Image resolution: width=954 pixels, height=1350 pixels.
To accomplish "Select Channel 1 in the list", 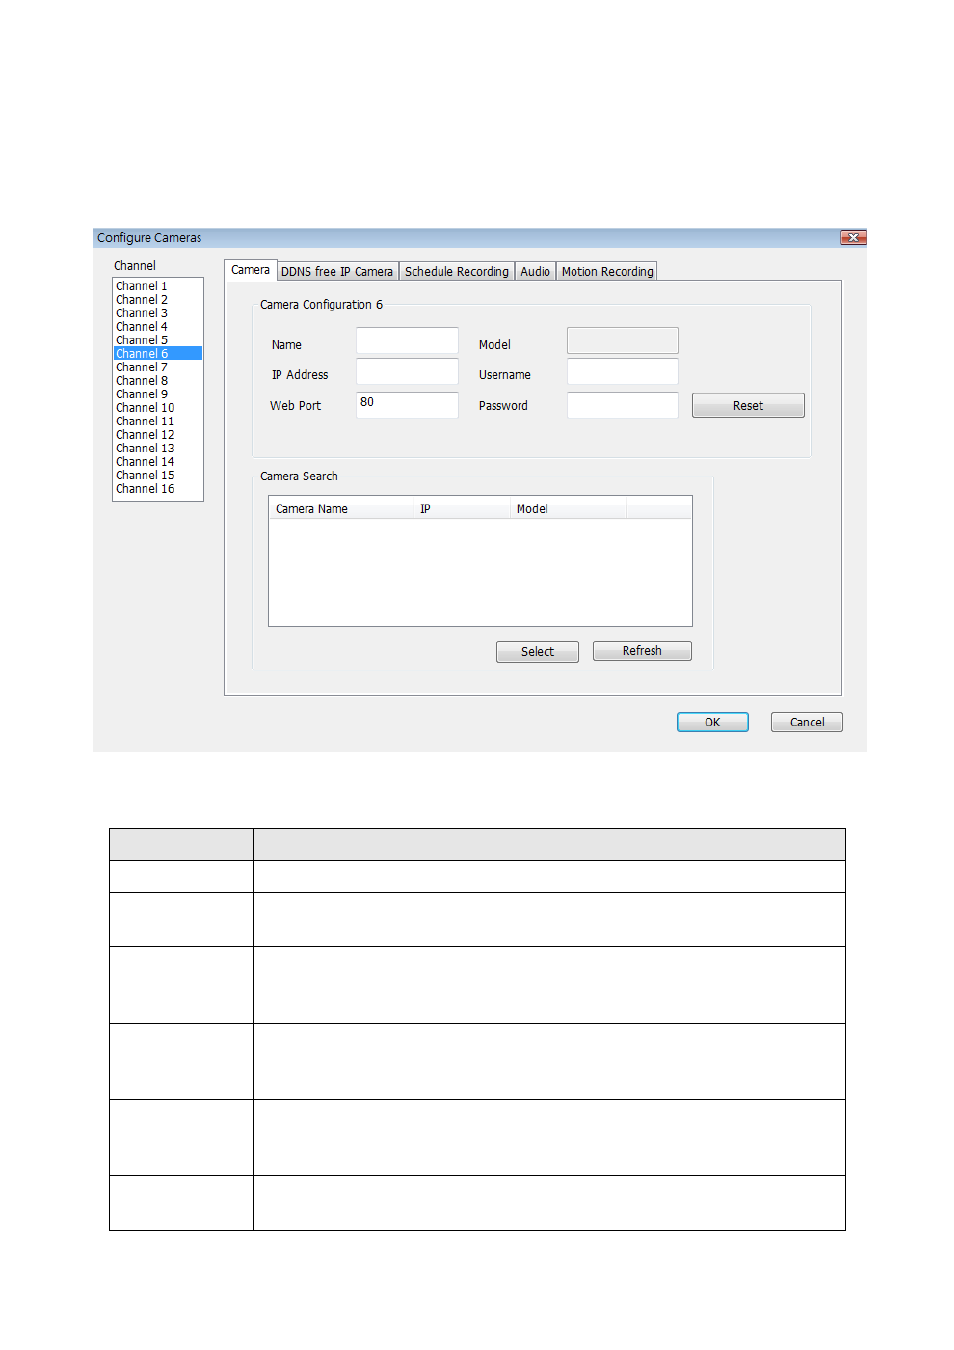I will (x=157, y=286).
